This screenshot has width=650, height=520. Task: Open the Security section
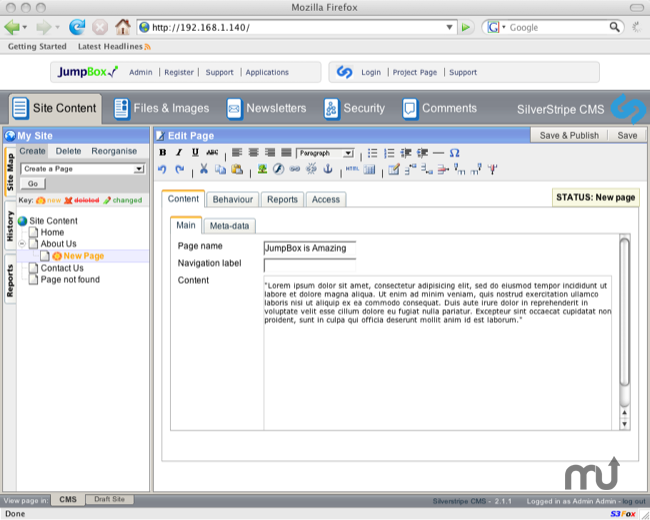354,109
